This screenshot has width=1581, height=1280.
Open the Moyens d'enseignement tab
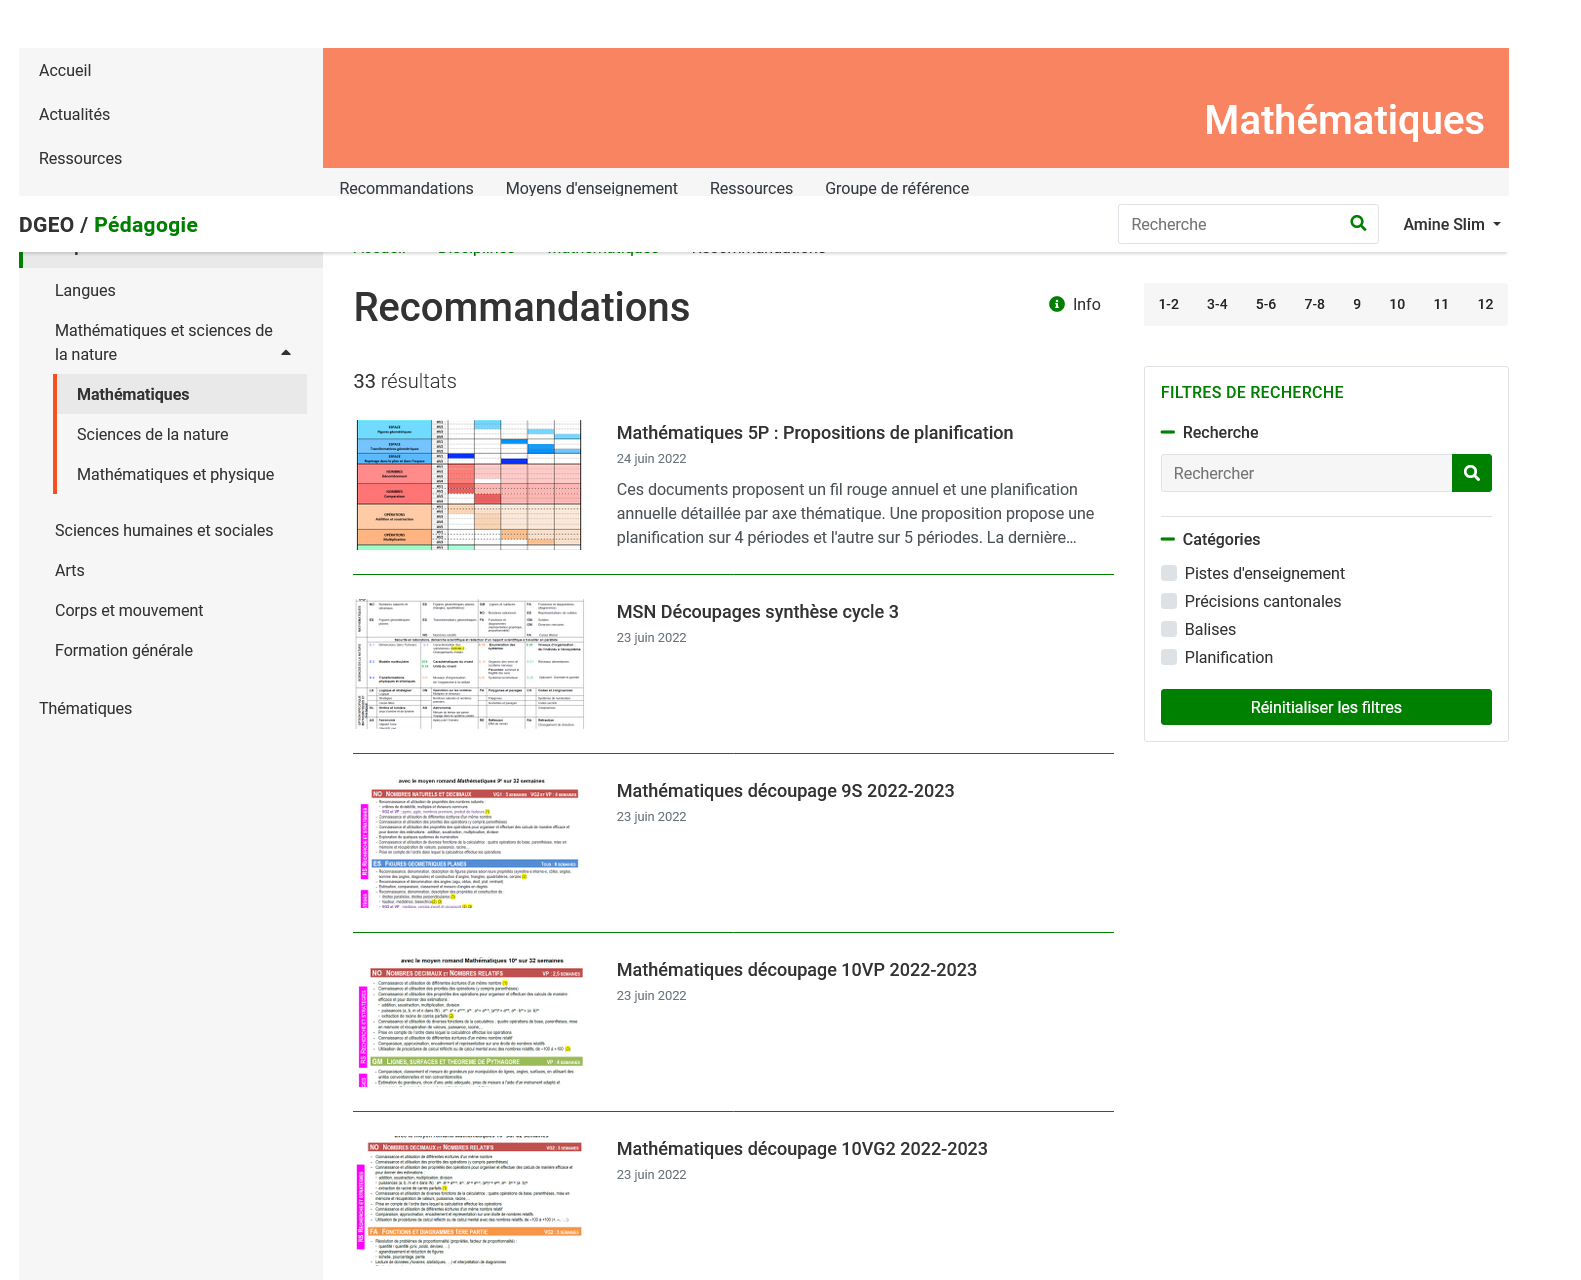(591, 188)
